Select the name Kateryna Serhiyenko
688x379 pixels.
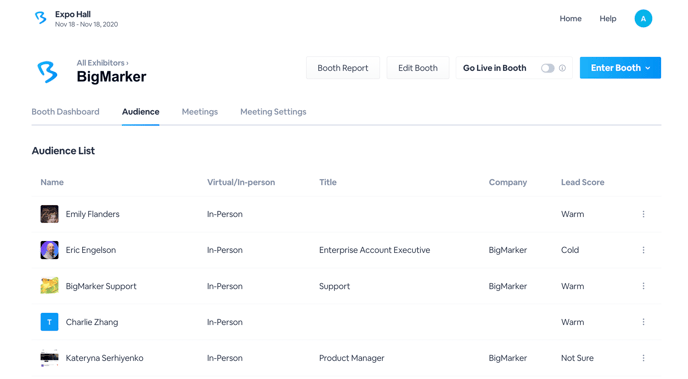click(104, 358)
